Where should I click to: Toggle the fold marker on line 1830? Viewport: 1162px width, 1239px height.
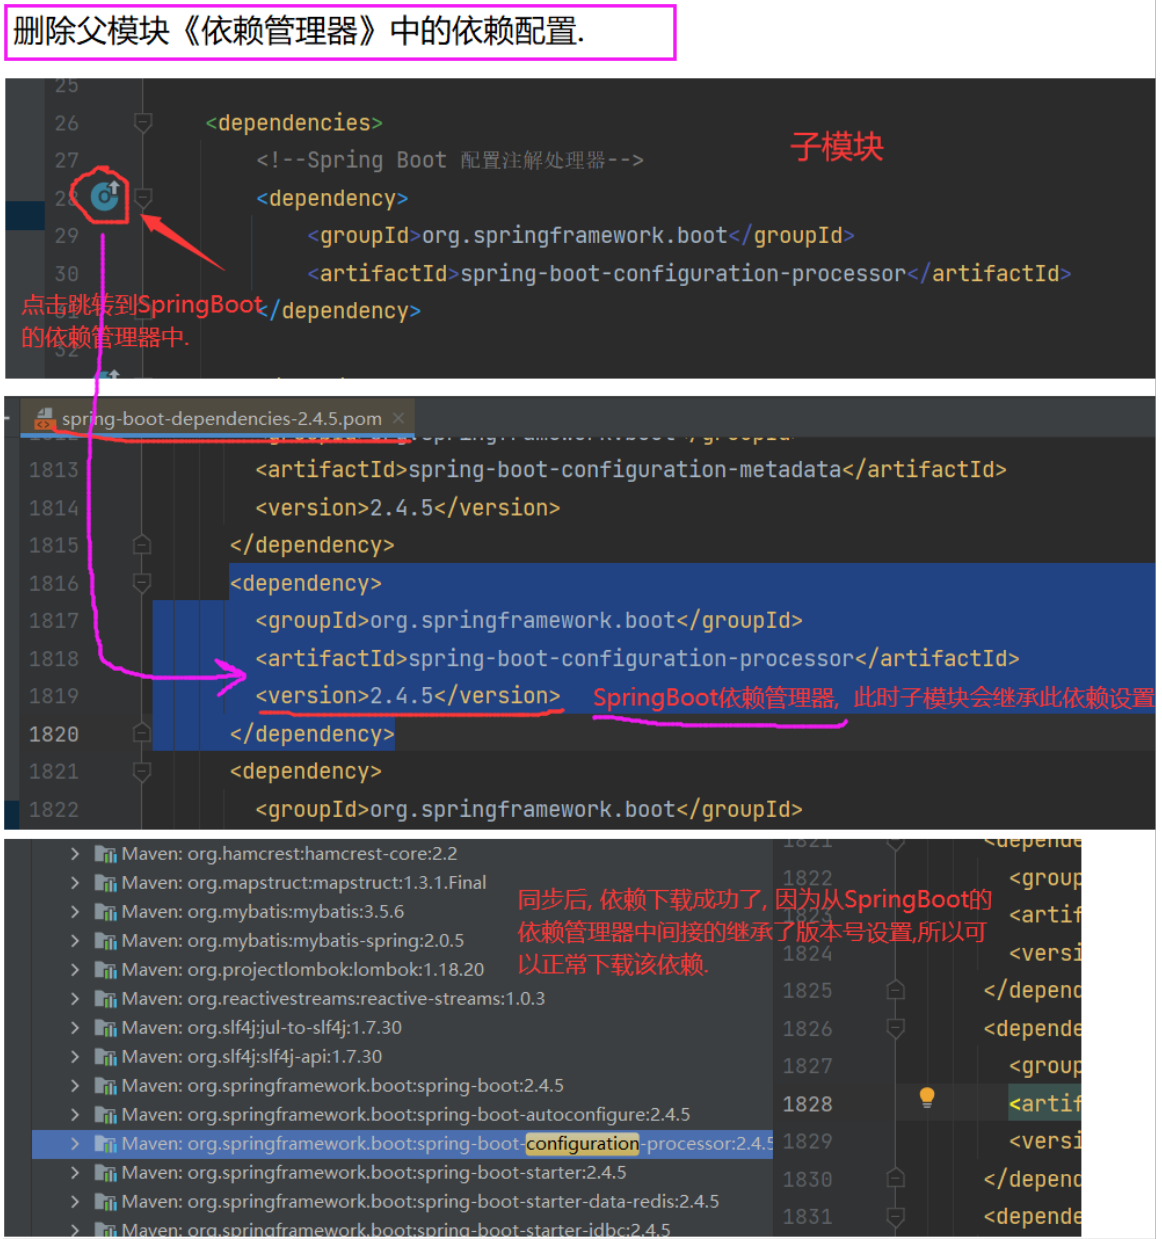(896, 1179)
